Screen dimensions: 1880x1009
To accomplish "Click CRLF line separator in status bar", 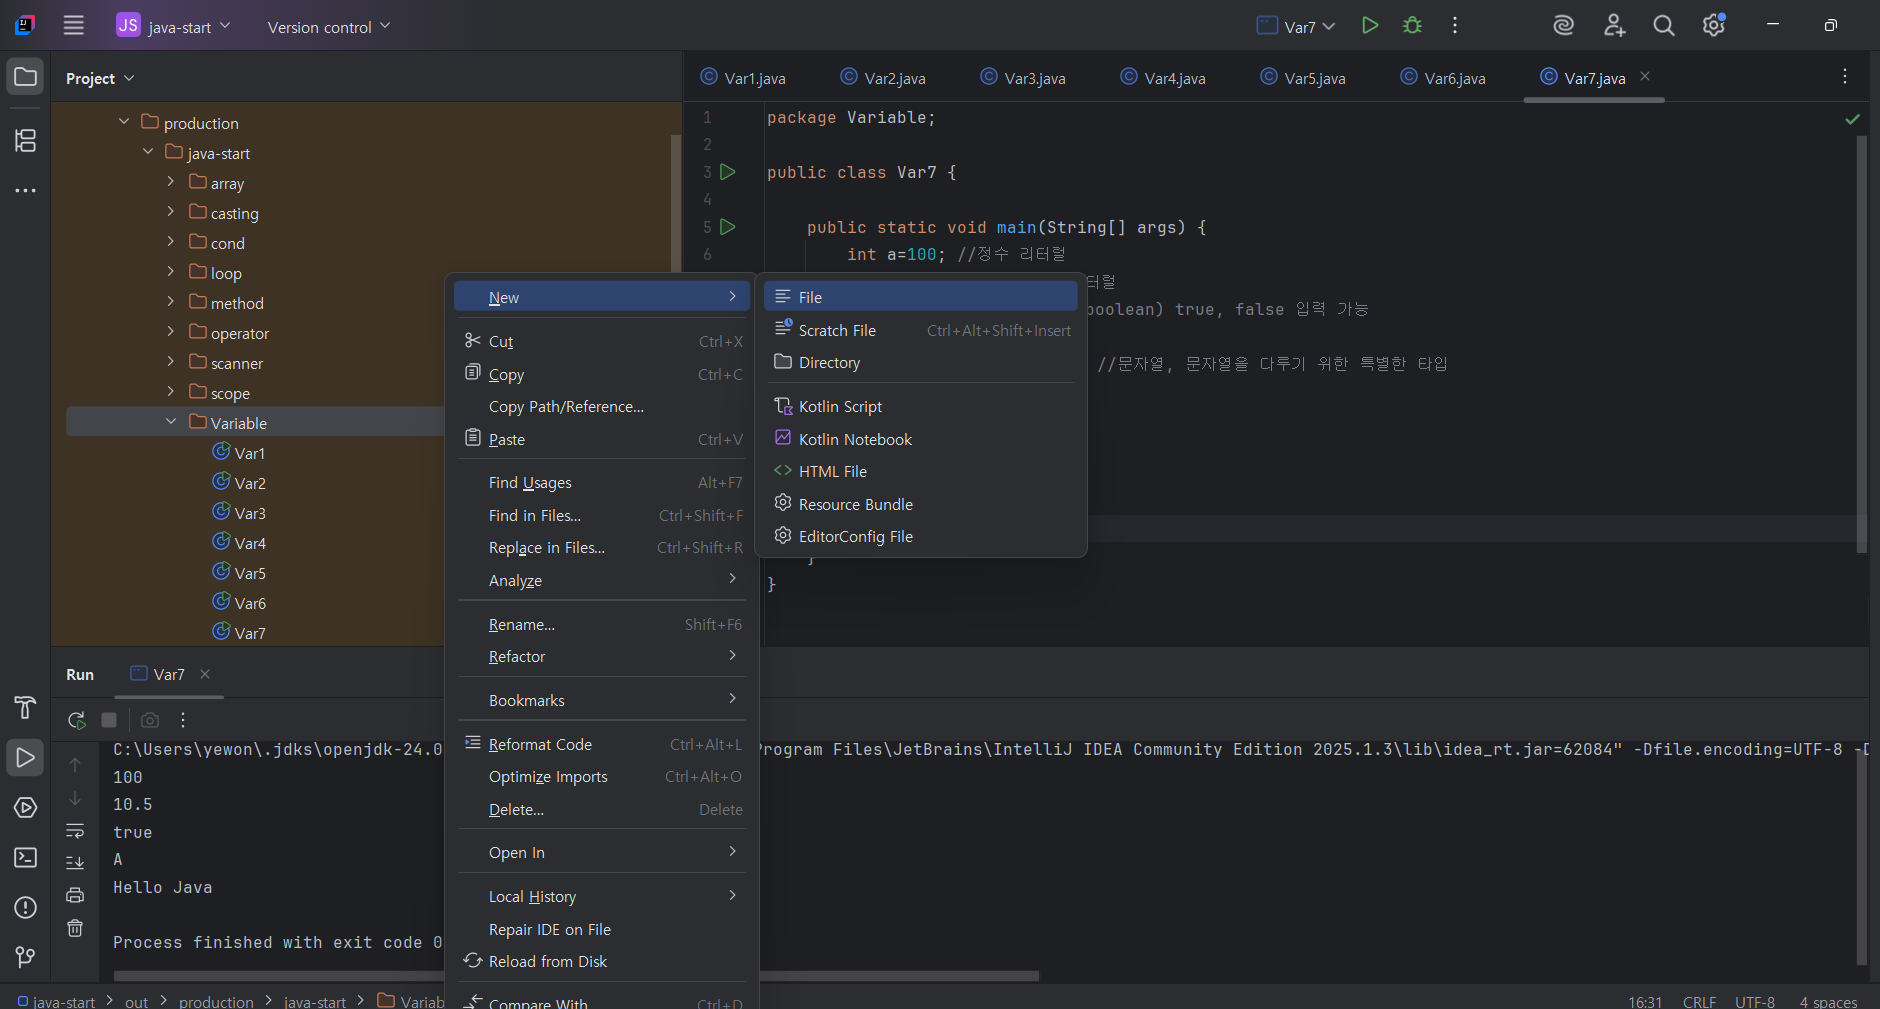I will [x=1699, y=1001].
